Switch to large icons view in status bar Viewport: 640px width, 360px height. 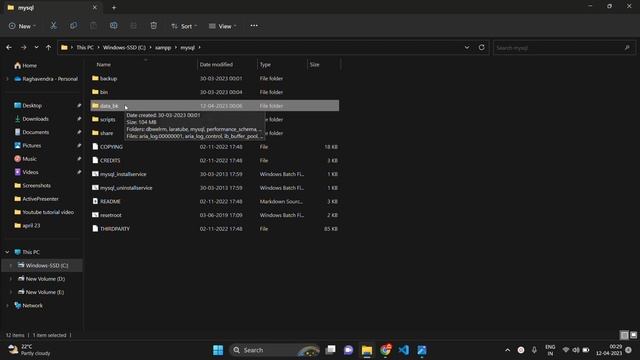click(x=633, y=335)
